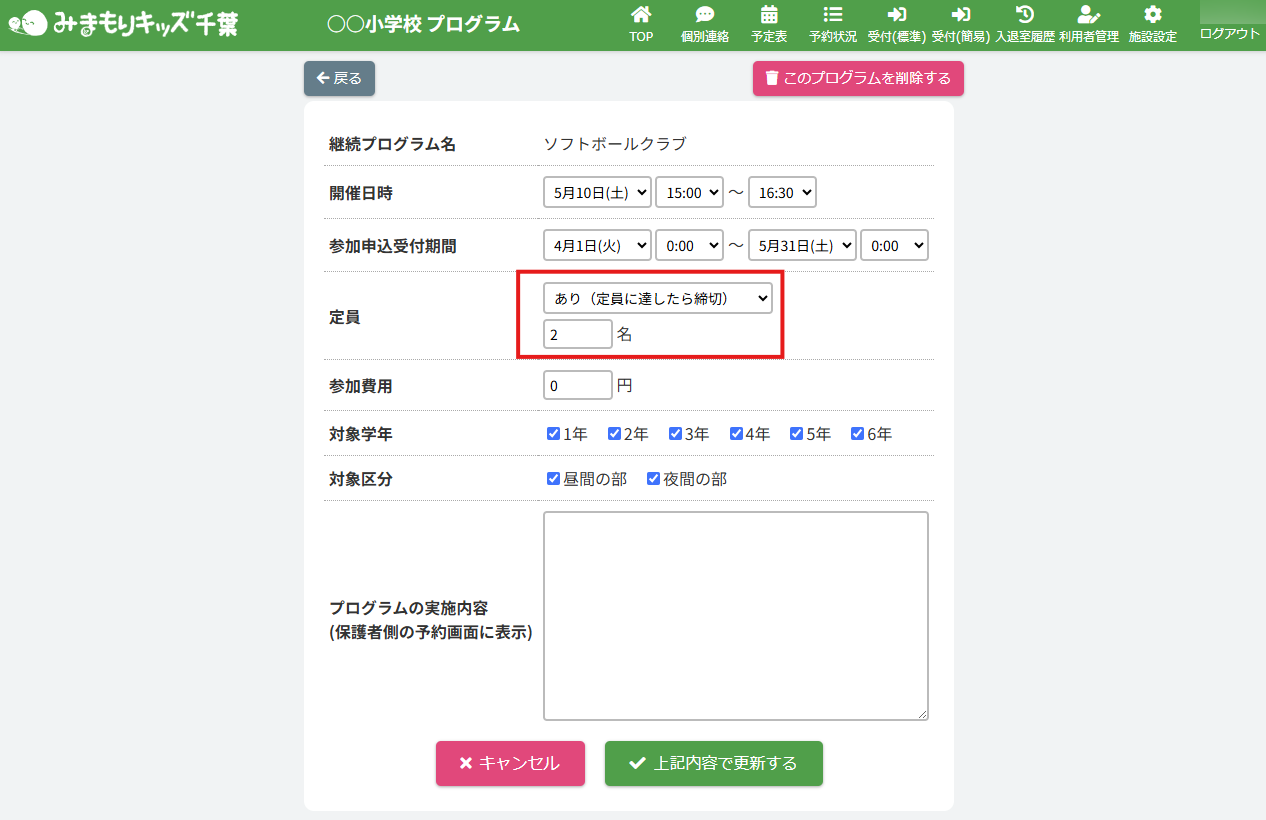
Task: Open 予約状況 list icon
Action: click(832, 15)
